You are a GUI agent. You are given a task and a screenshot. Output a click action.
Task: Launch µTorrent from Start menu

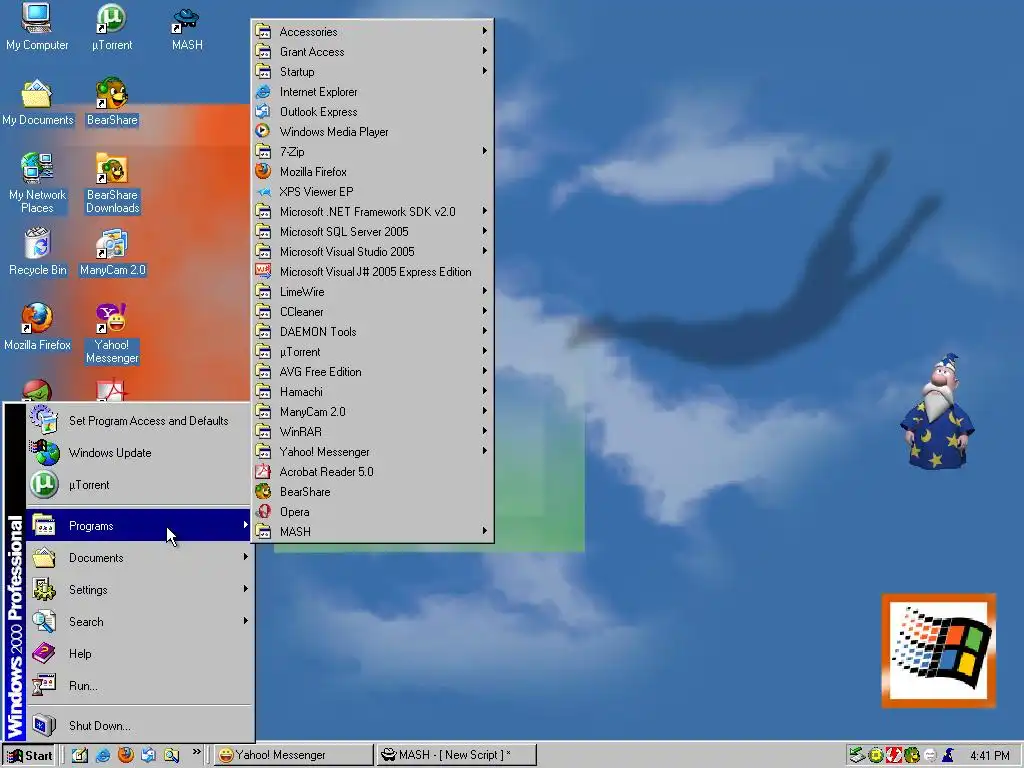(x=138, y=485)
